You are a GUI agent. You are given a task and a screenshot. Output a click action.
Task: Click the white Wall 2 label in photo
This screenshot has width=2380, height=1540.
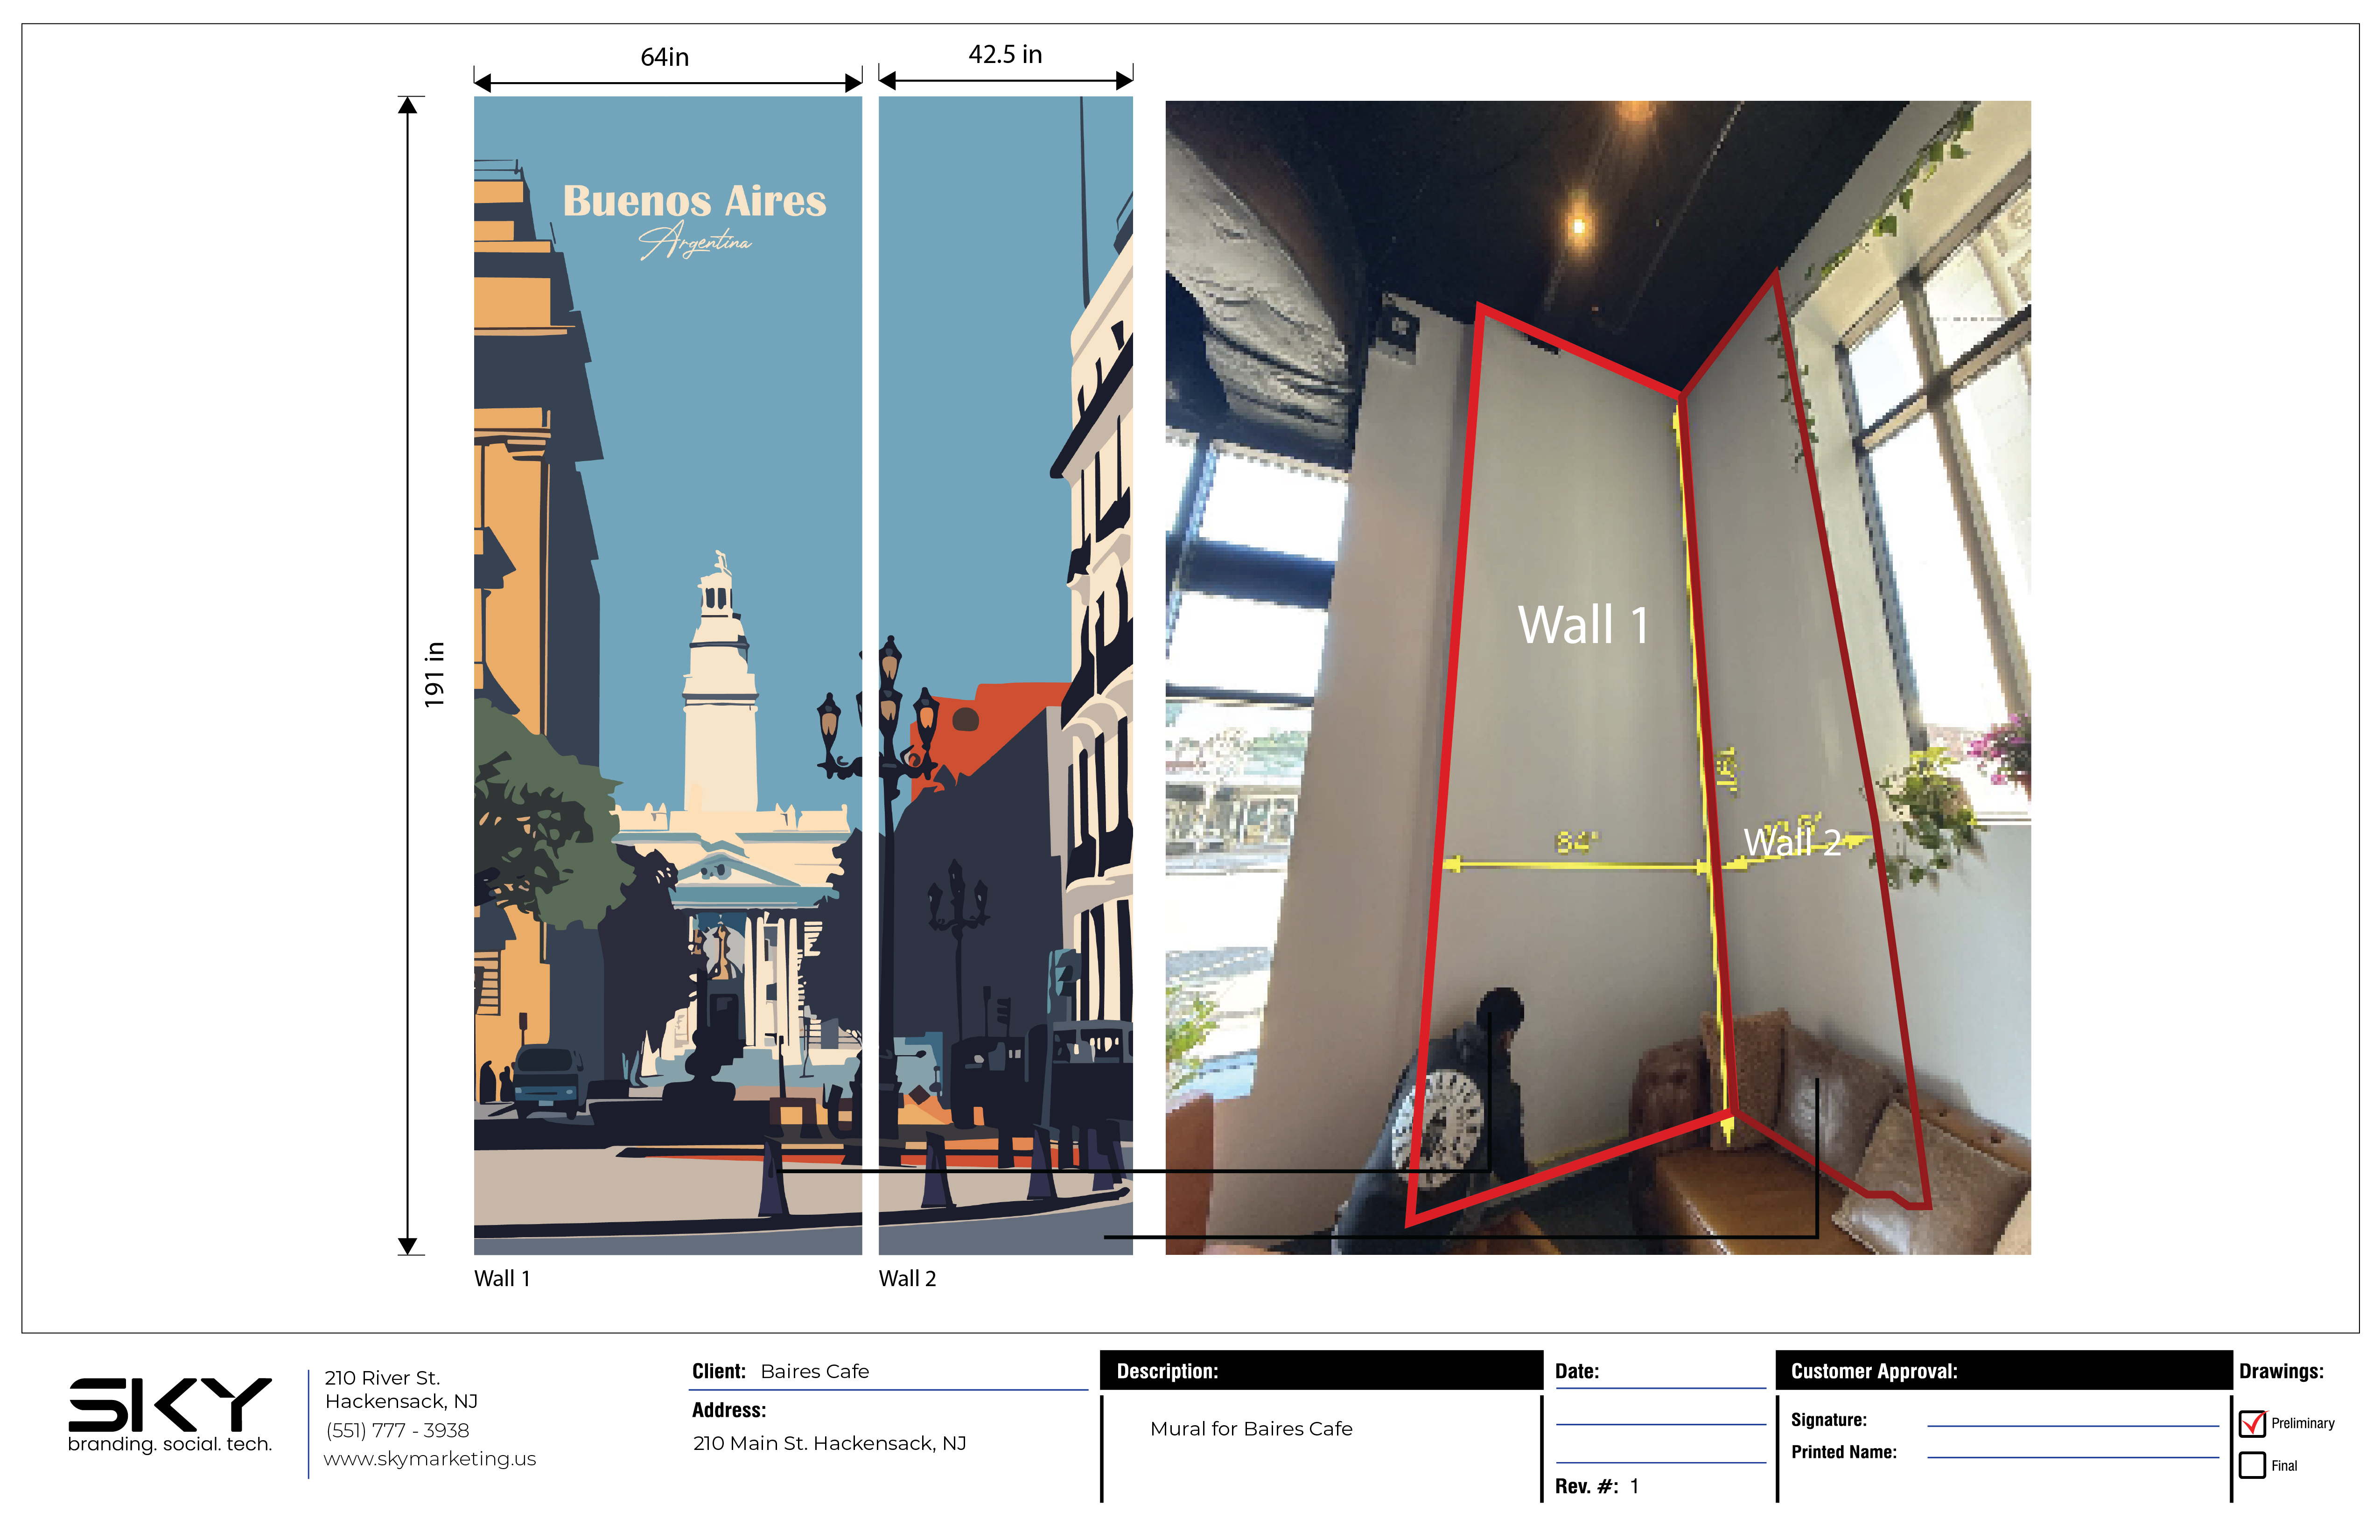(x=1792, y=842)
